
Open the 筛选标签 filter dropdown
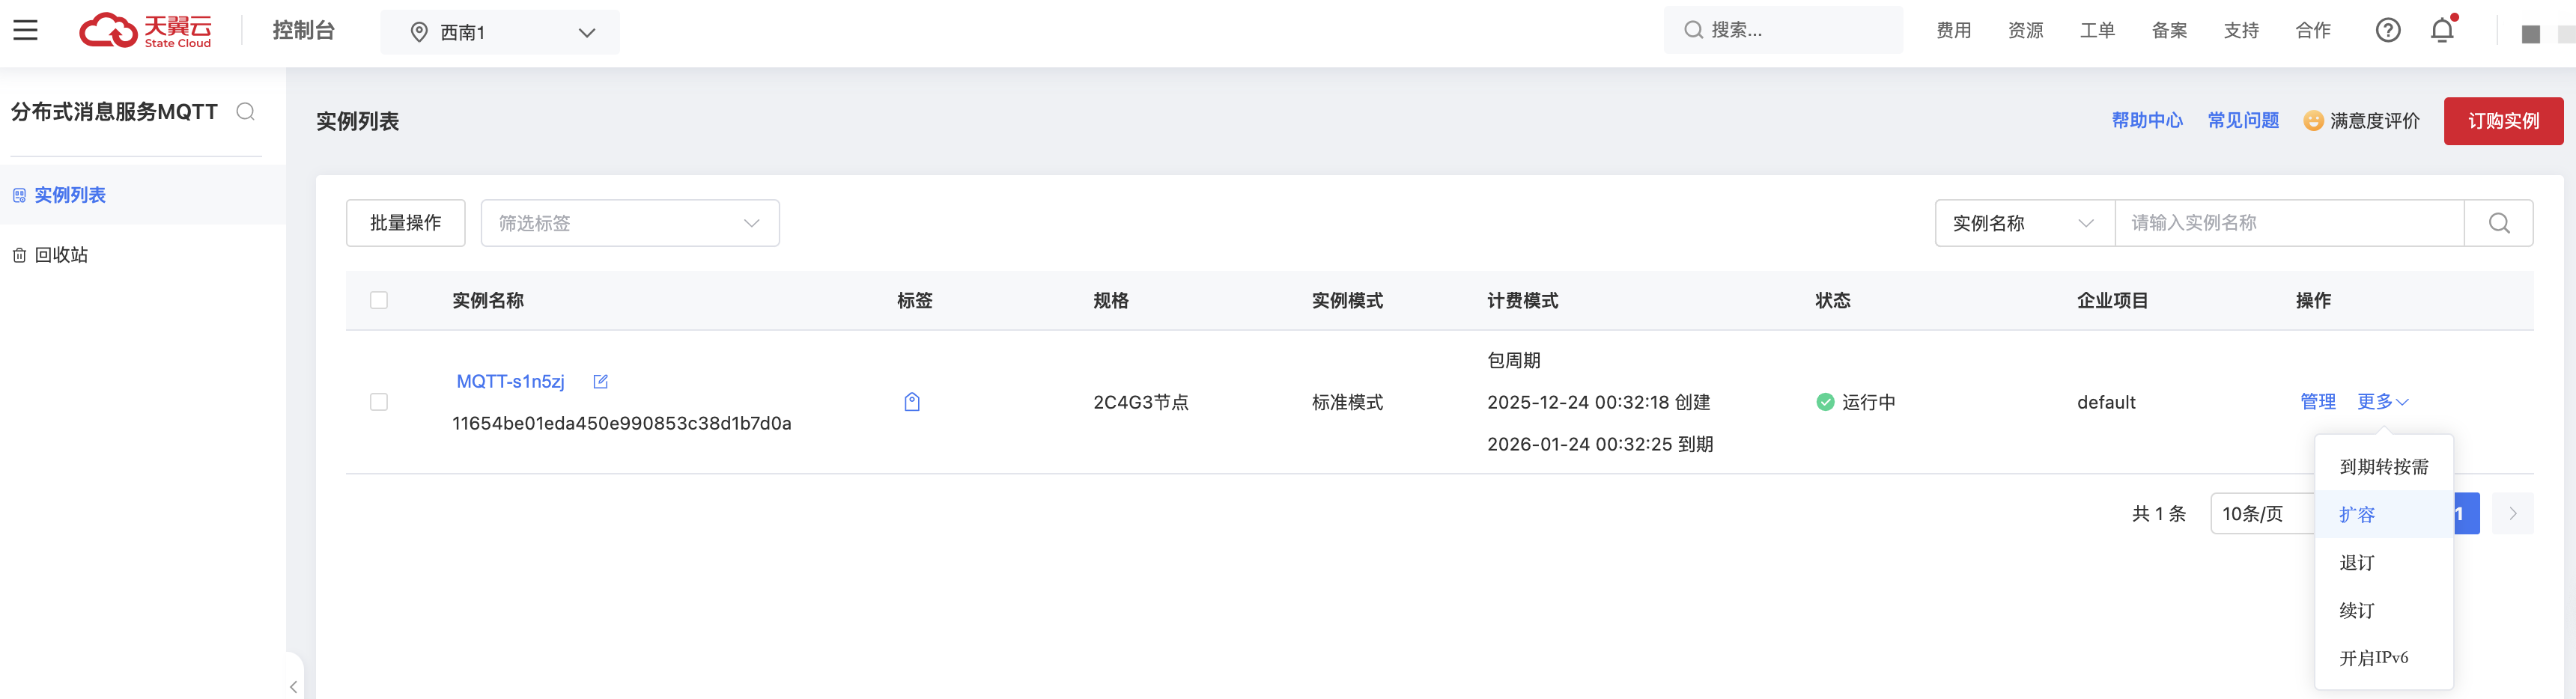tap(630, 223)
